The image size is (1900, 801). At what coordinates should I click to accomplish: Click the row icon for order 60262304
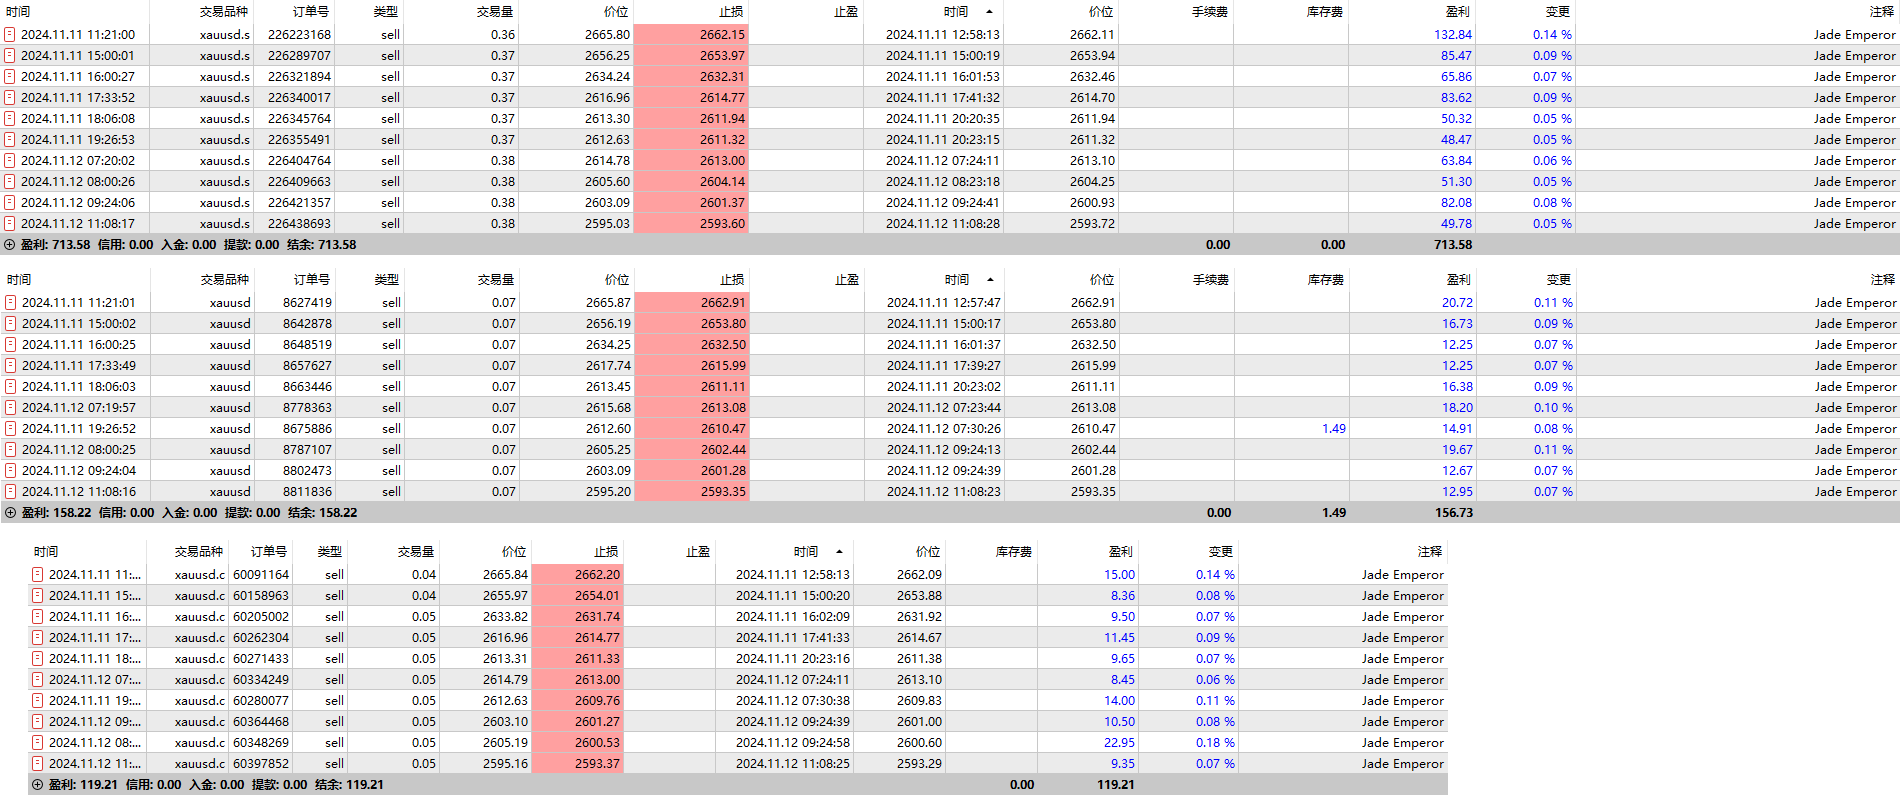coord(38,637)
